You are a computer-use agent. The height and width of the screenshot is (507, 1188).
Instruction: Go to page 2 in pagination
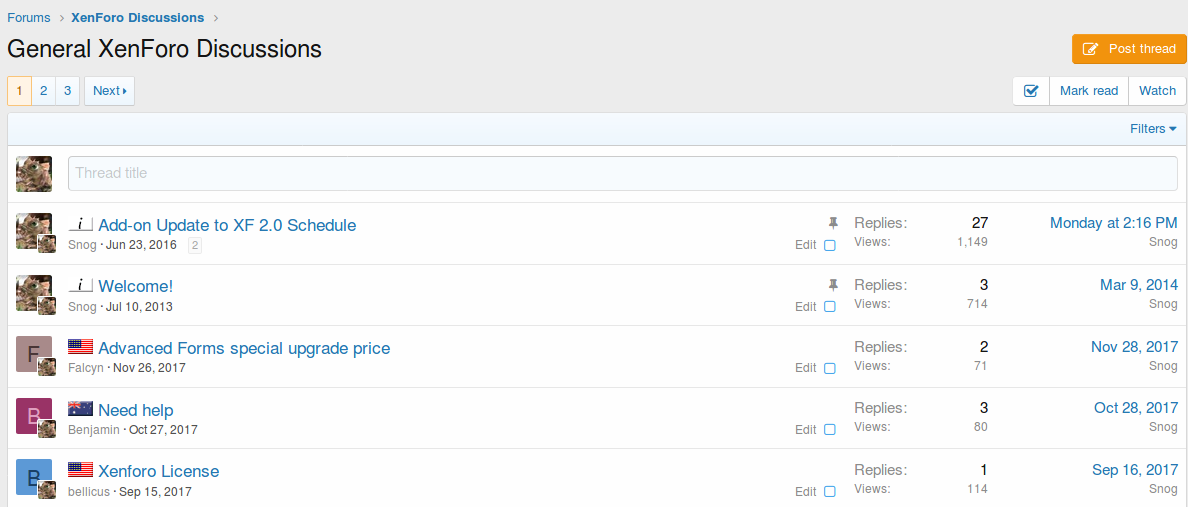coord(43,91)
